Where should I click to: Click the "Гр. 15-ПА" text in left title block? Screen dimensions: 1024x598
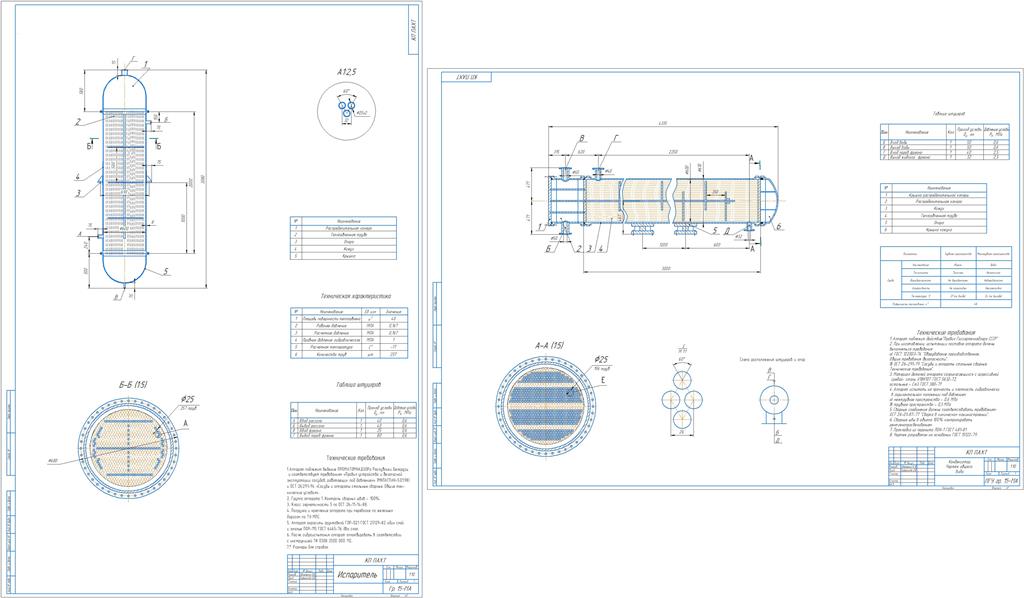[x=400, y=591]
